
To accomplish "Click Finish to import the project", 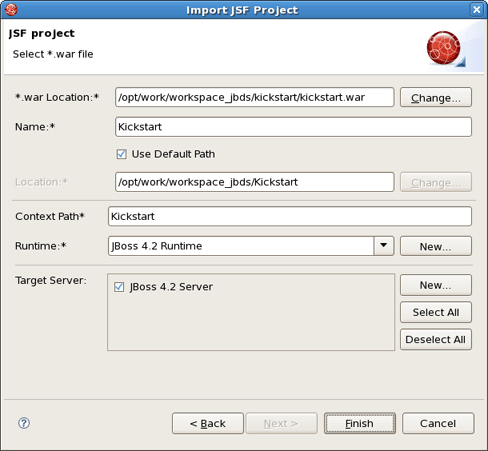I will (360, 423).
